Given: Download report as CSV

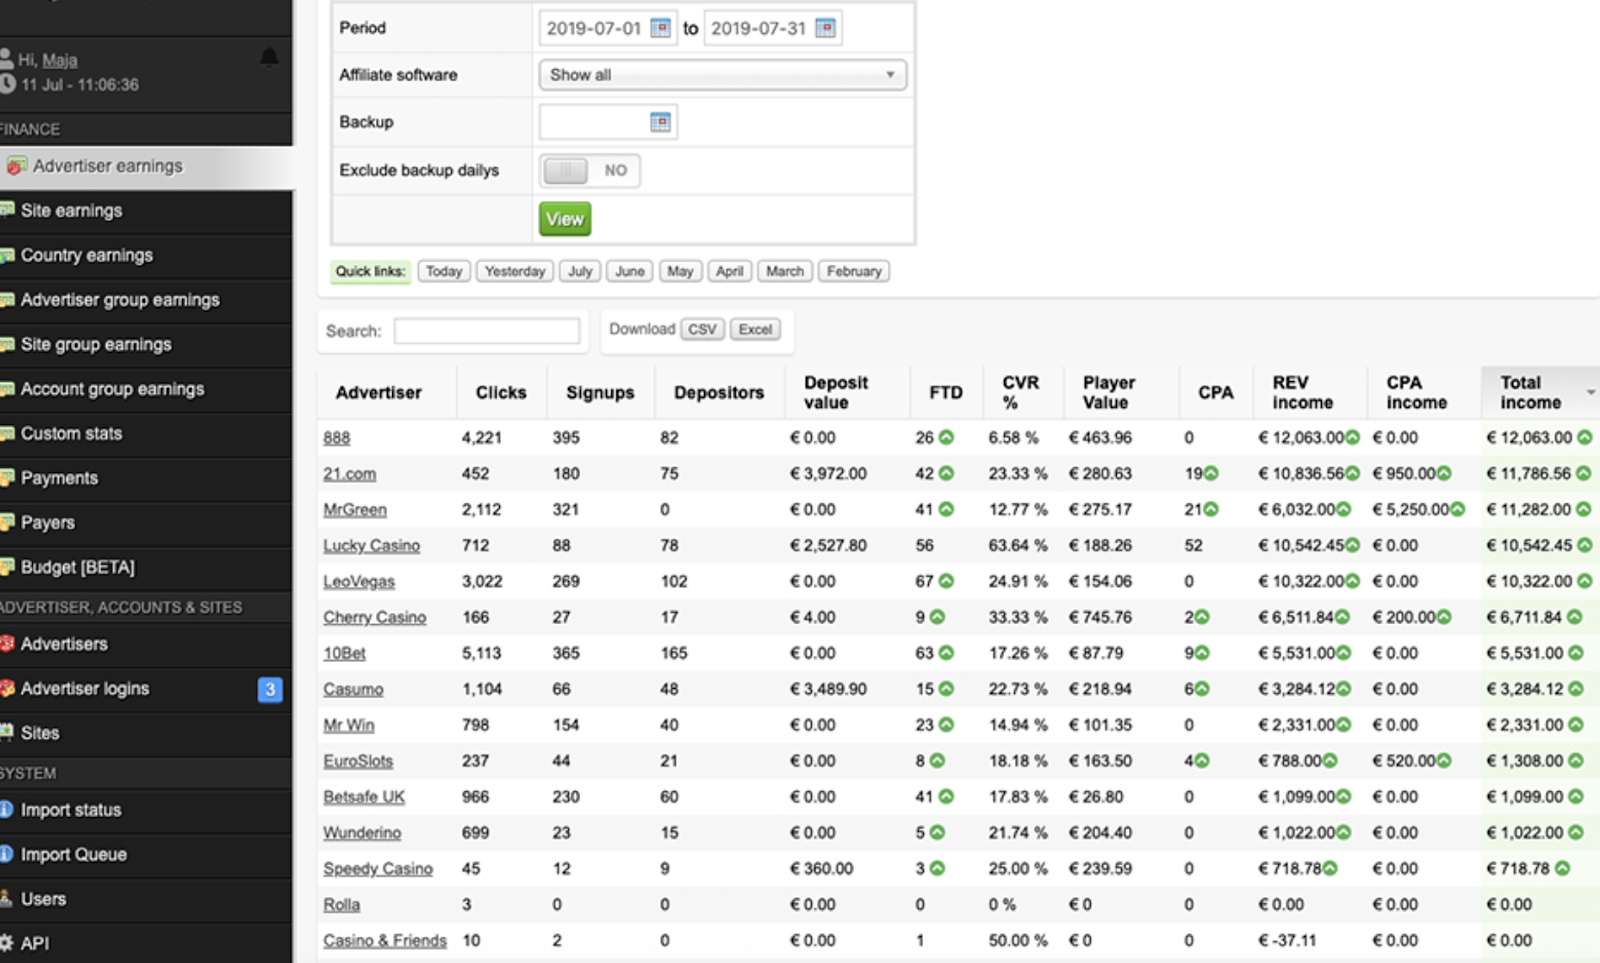Looking at the screenshot, I should [702, 329].
